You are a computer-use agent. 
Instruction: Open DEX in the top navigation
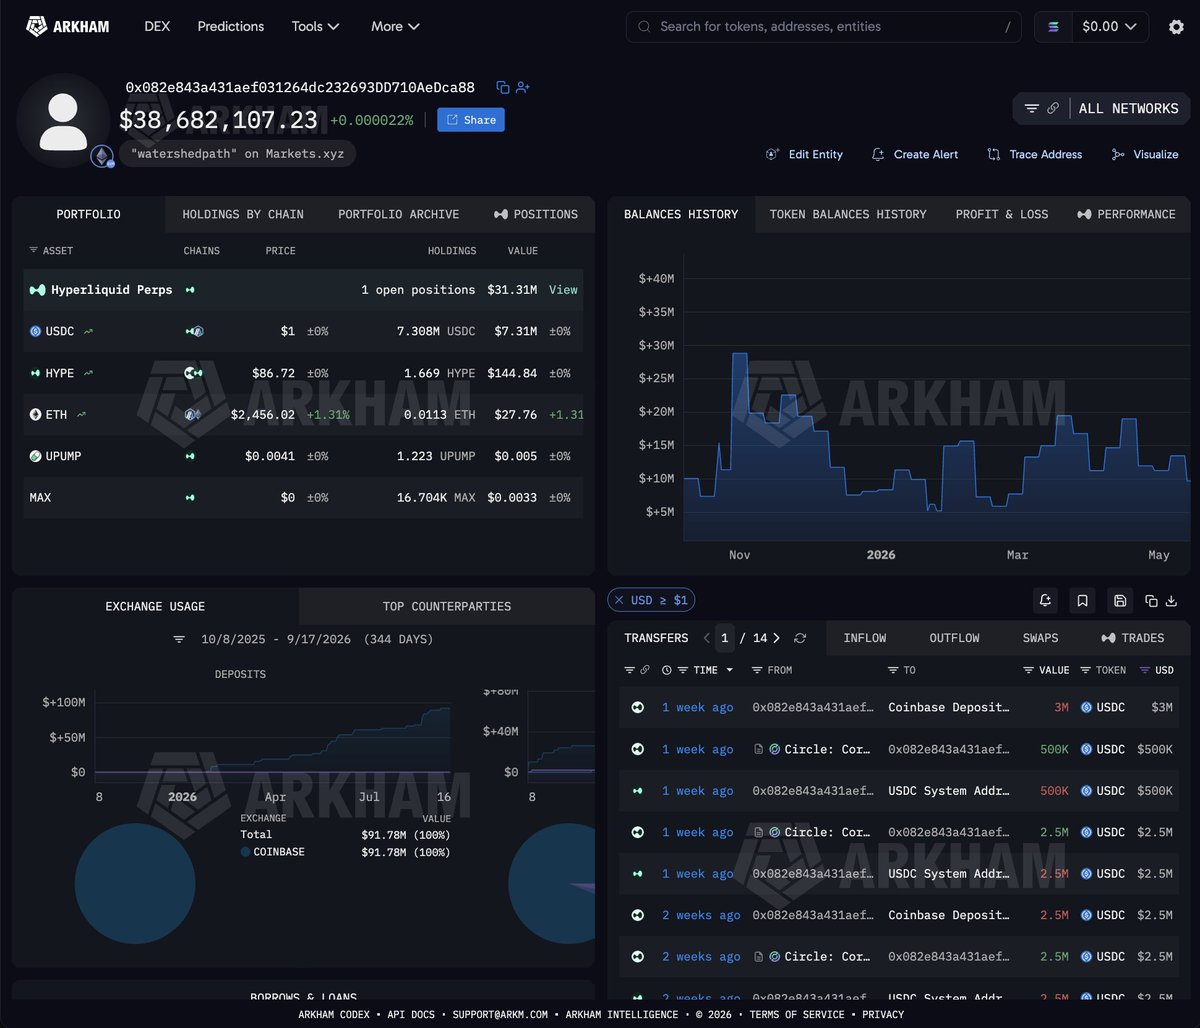point(157,26)
